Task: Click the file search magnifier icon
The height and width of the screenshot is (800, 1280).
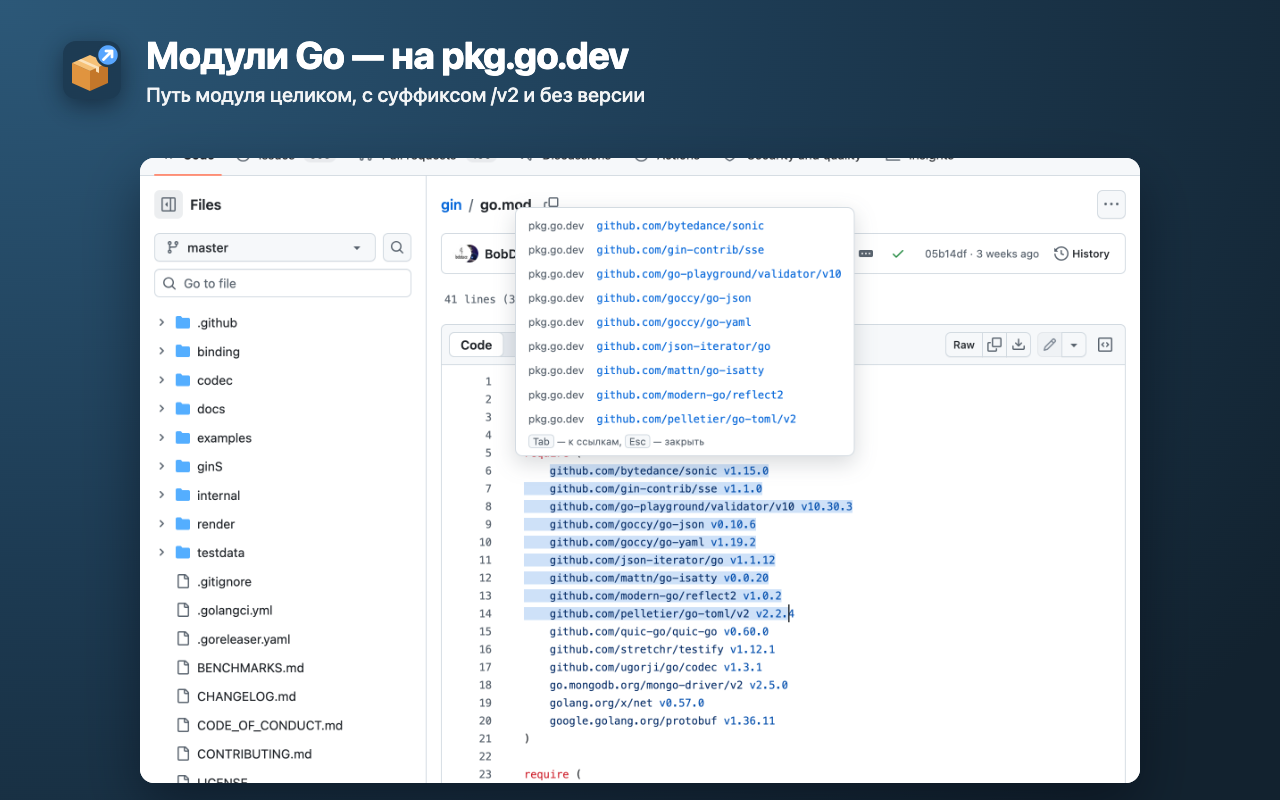Action: pos(397,248)
